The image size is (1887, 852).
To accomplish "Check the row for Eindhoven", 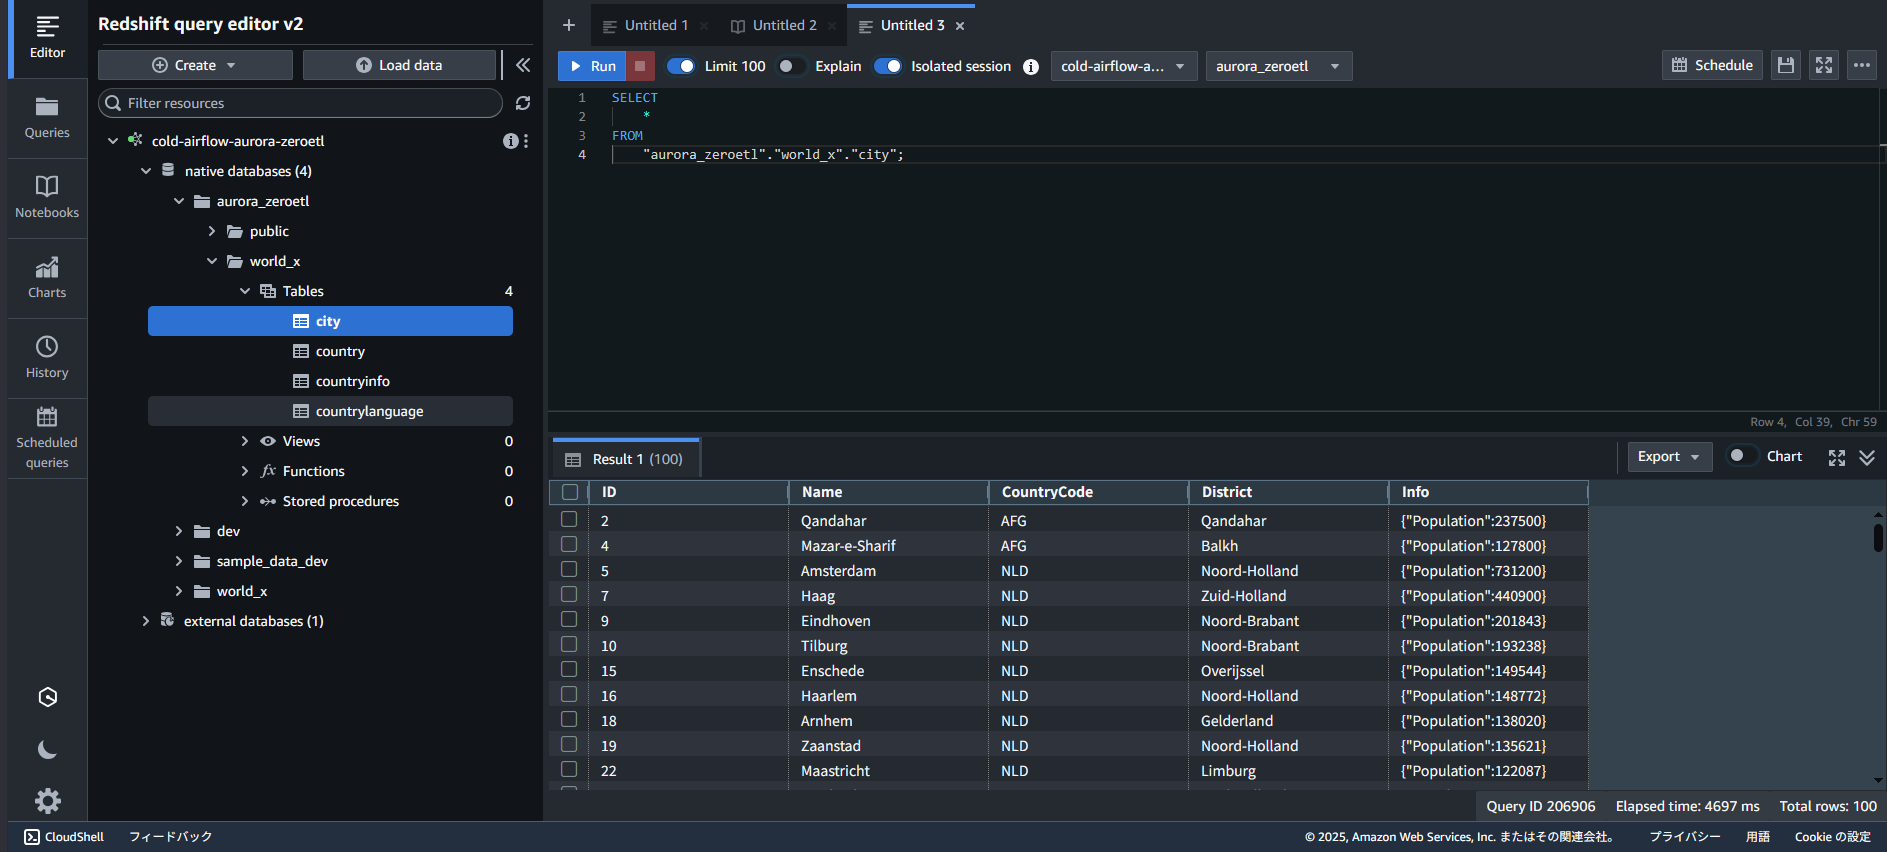I will [569, 619].
